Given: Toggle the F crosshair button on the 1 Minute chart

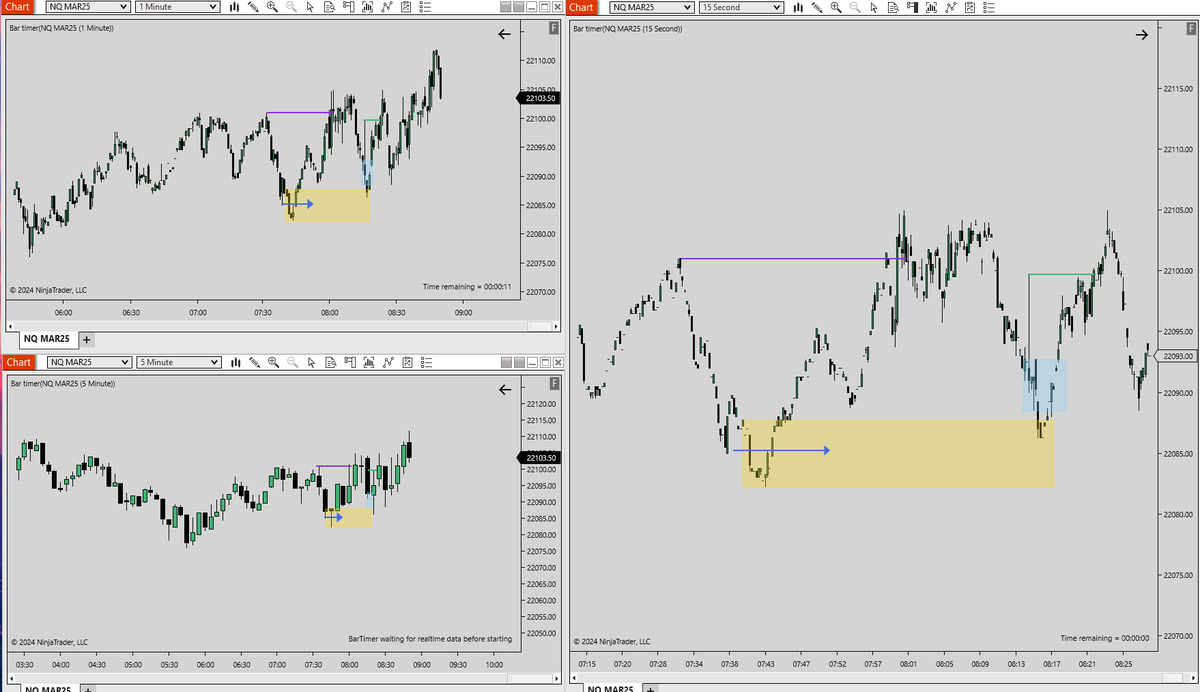Looking at the screenshot, I should coord(553,28).
